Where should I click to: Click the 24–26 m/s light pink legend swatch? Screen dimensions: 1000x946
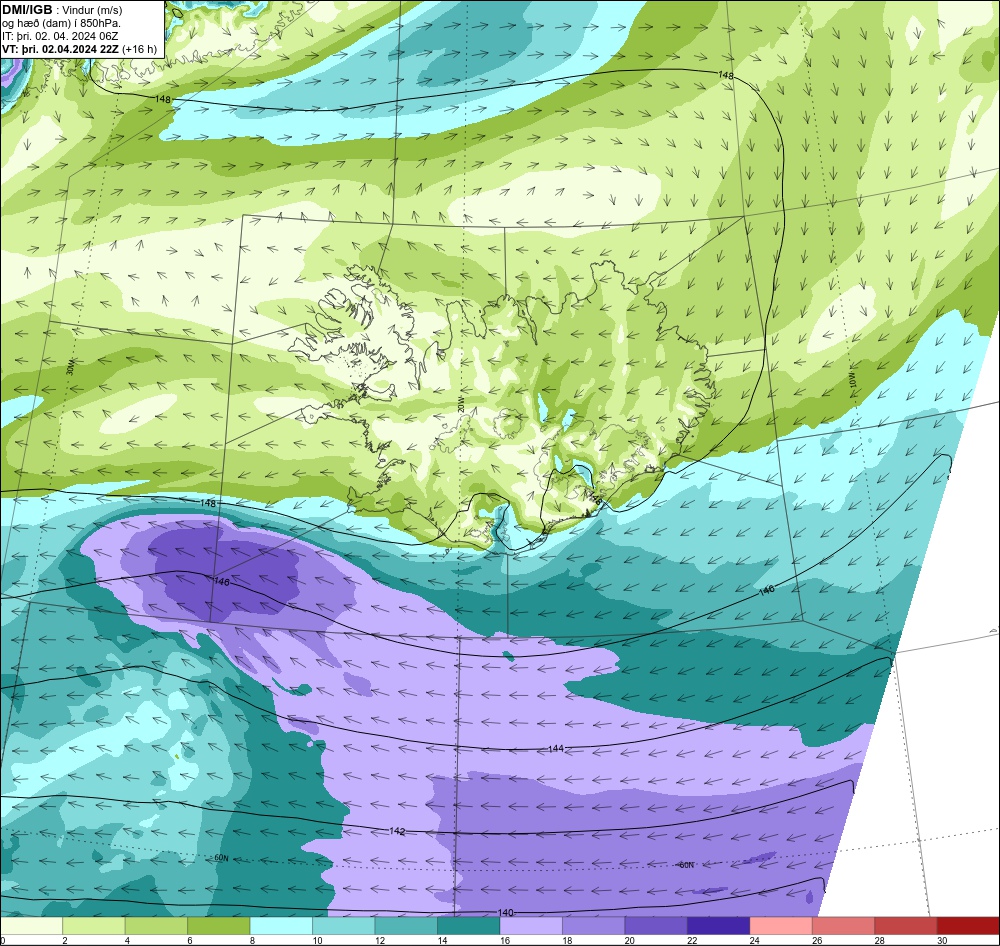(x=781, y=926)
